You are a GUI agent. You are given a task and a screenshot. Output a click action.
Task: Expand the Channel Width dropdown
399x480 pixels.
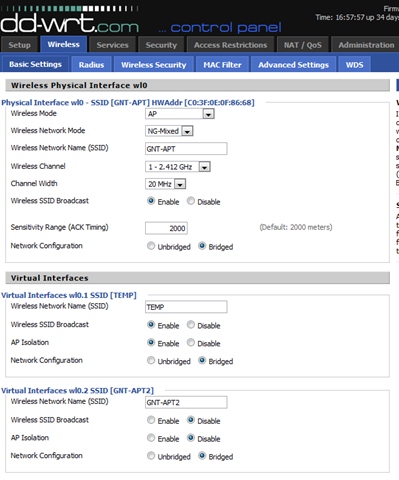(165, 184)
